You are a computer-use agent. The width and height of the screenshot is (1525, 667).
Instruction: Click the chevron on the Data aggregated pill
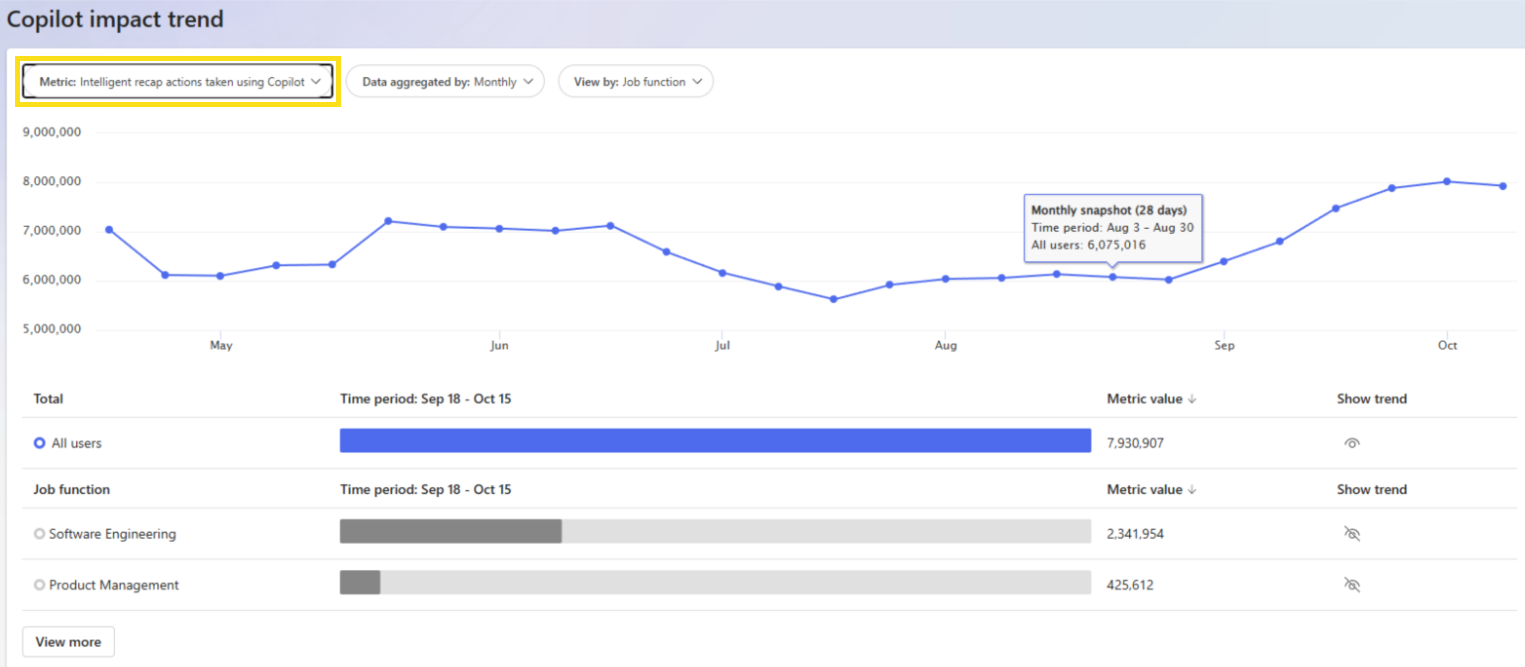pyautogui.click(x=531, y=81)
